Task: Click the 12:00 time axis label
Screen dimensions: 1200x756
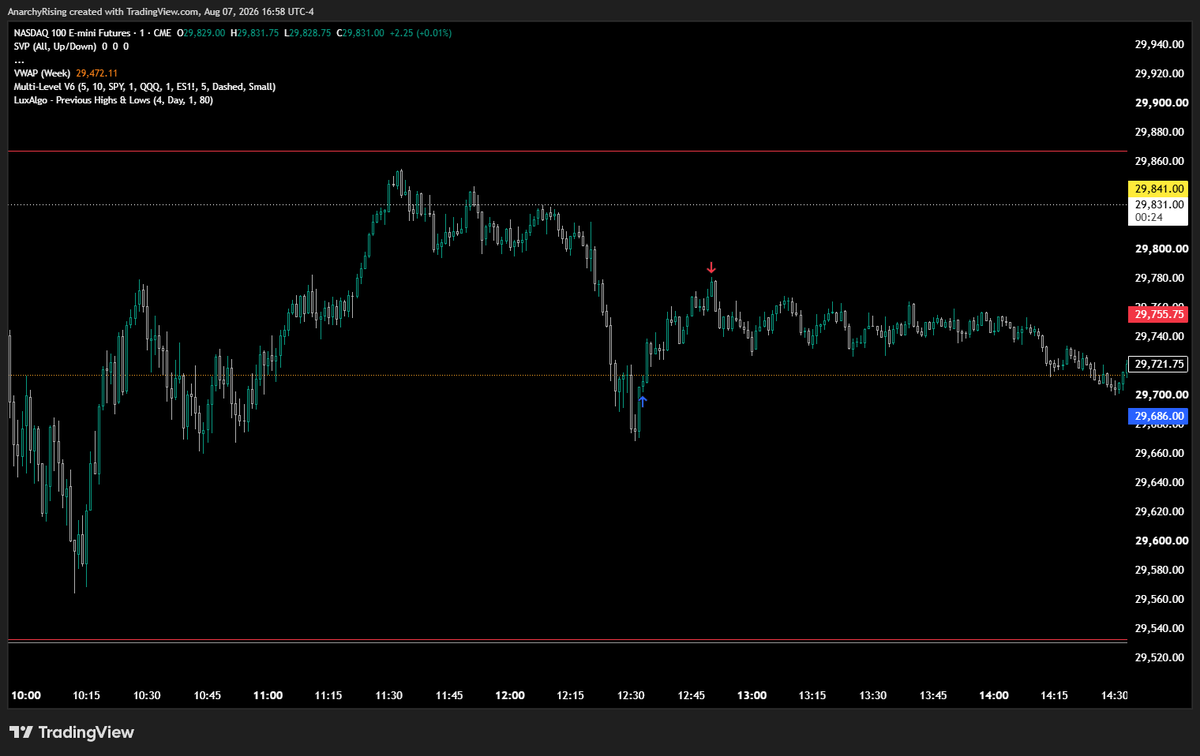Action: tap(510, 695)
